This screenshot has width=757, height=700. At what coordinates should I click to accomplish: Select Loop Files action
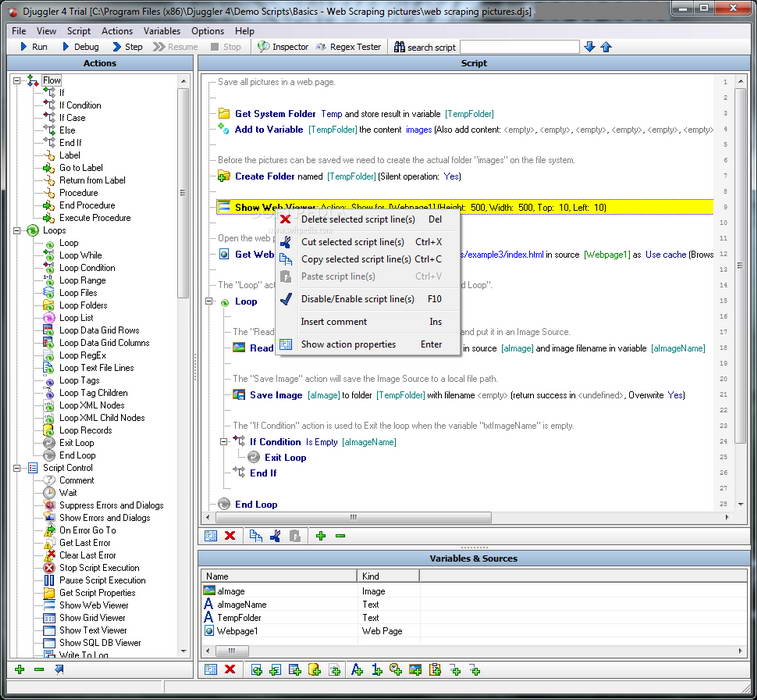point(78,293)
